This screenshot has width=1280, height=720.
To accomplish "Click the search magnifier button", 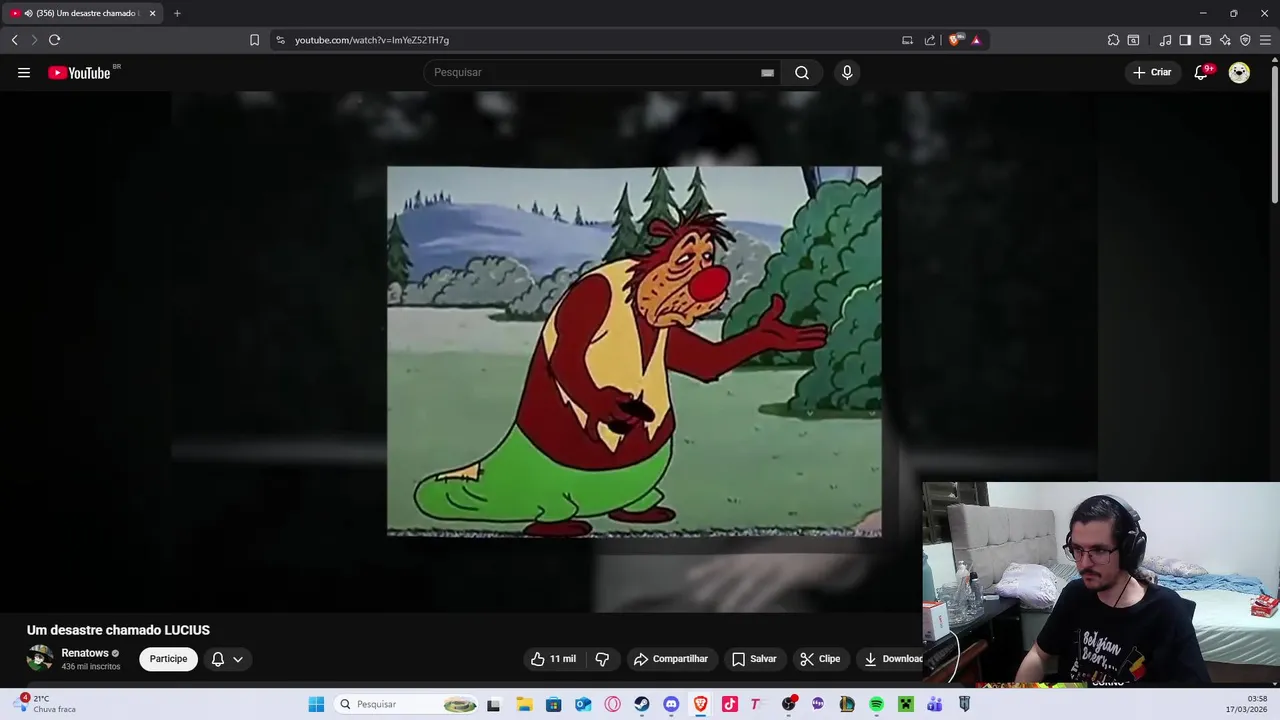I will 802,72.
